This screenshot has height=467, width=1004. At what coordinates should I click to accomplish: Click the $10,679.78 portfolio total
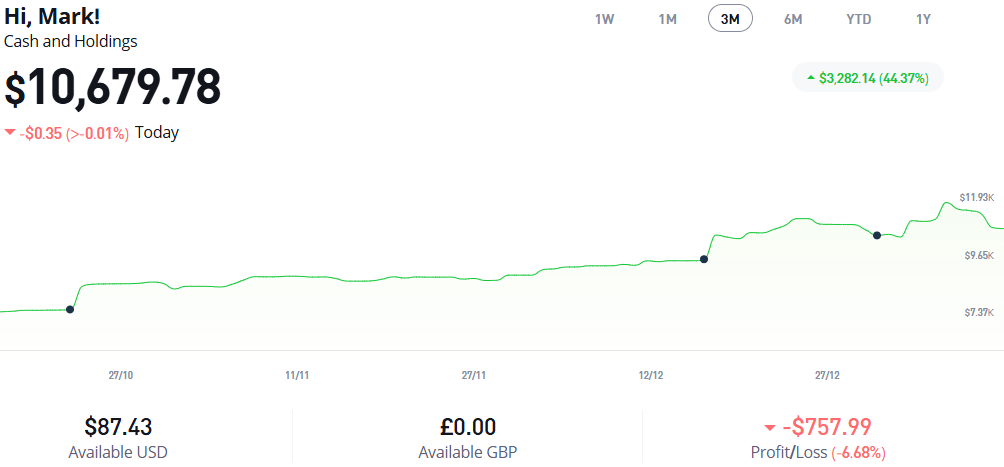pyautogui.click(x=113, y=88)
